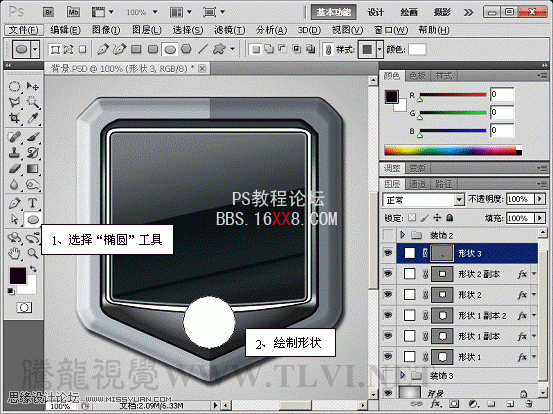The image size is (553, 414).
Task: Show more workspaces with double arrow
Action: [x=468, y=13]
